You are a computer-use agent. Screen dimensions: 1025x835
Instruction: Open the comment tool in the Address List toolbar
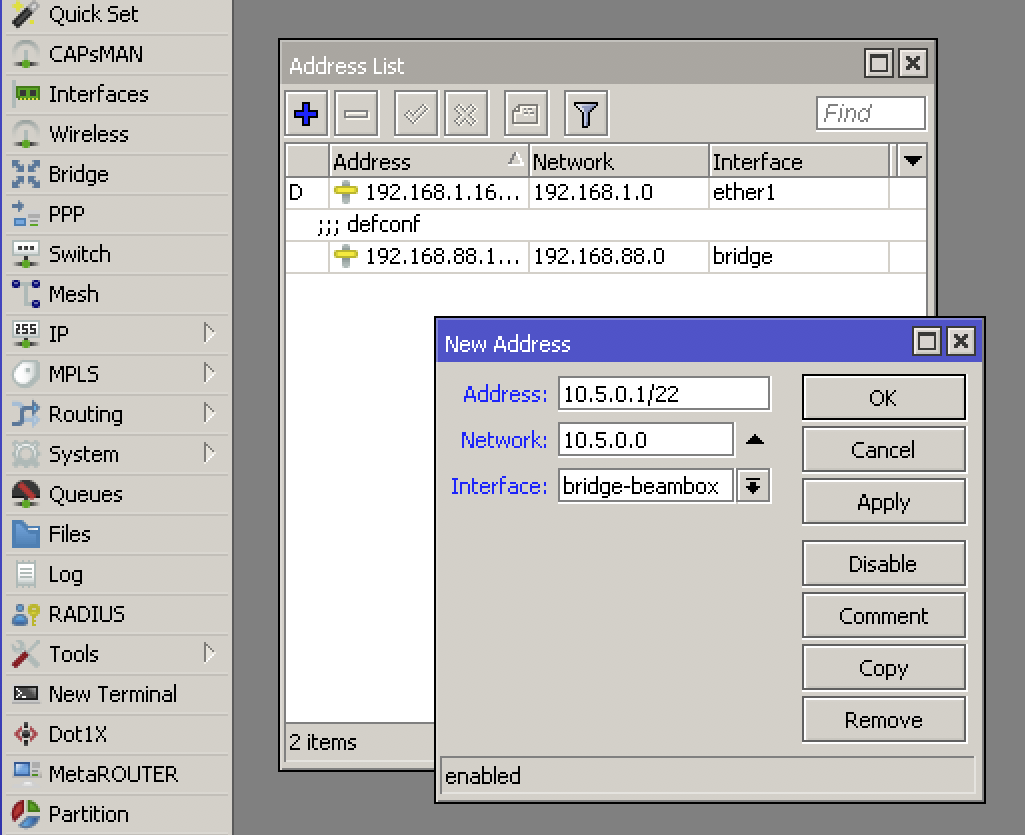526,113
